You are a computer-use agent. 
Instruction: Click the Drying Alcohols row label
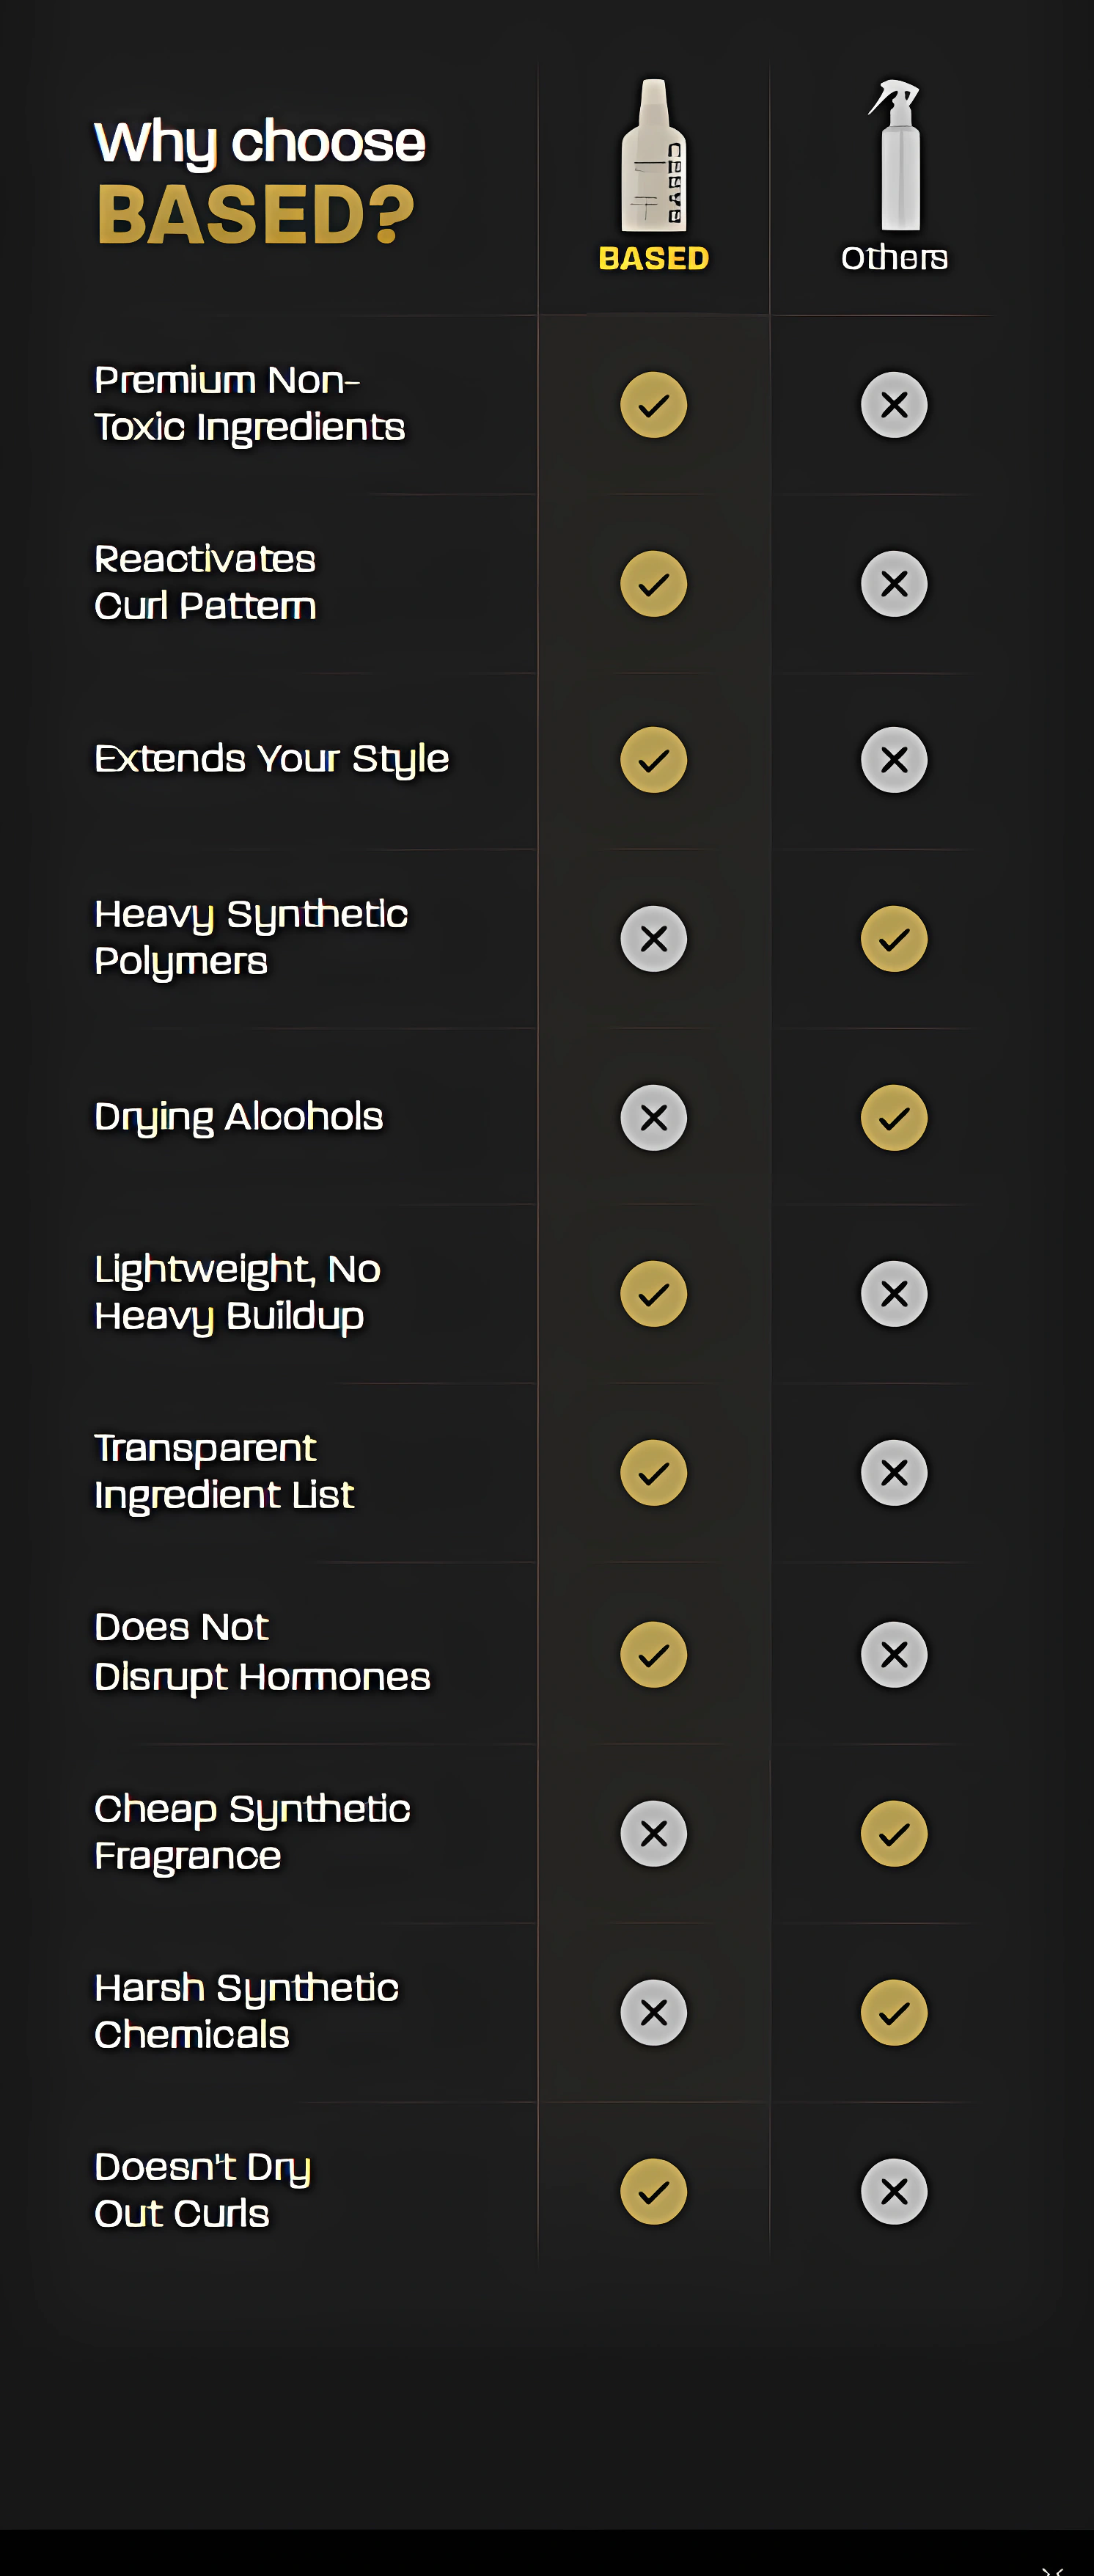click(239, 1118)
